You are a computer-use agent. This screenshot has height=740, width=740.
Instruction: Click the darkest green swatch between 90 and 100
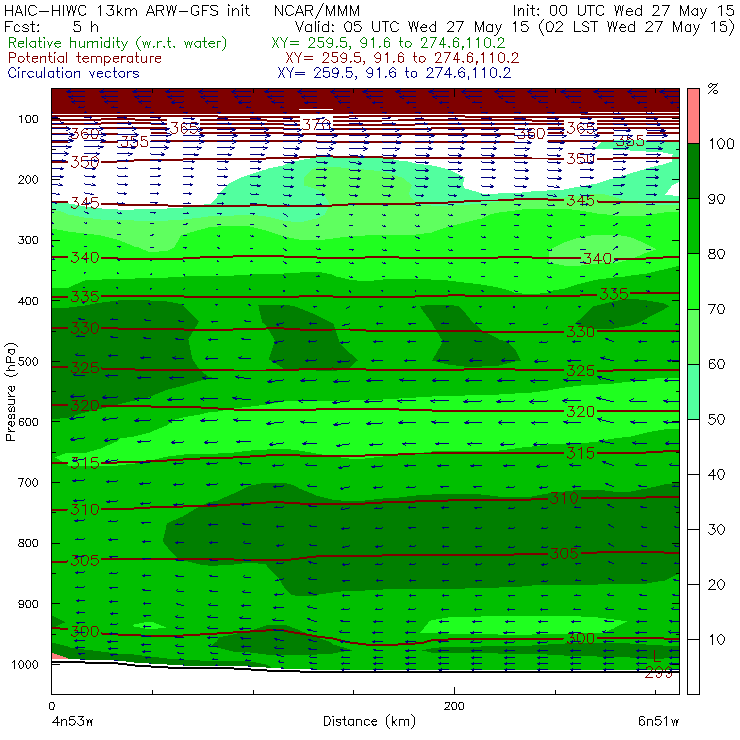[x=693, y=171]
